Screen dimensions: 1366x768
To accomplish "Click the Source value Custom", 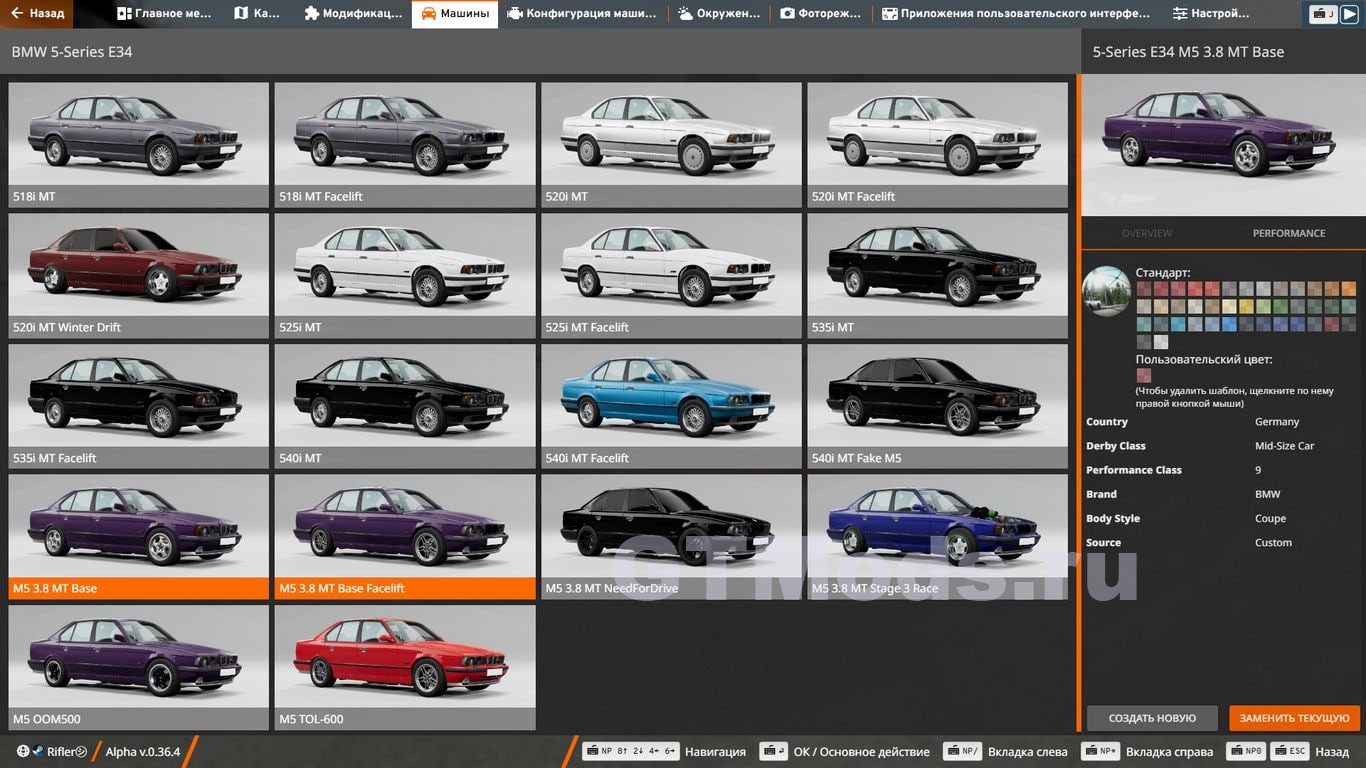I will (1273, 542).
